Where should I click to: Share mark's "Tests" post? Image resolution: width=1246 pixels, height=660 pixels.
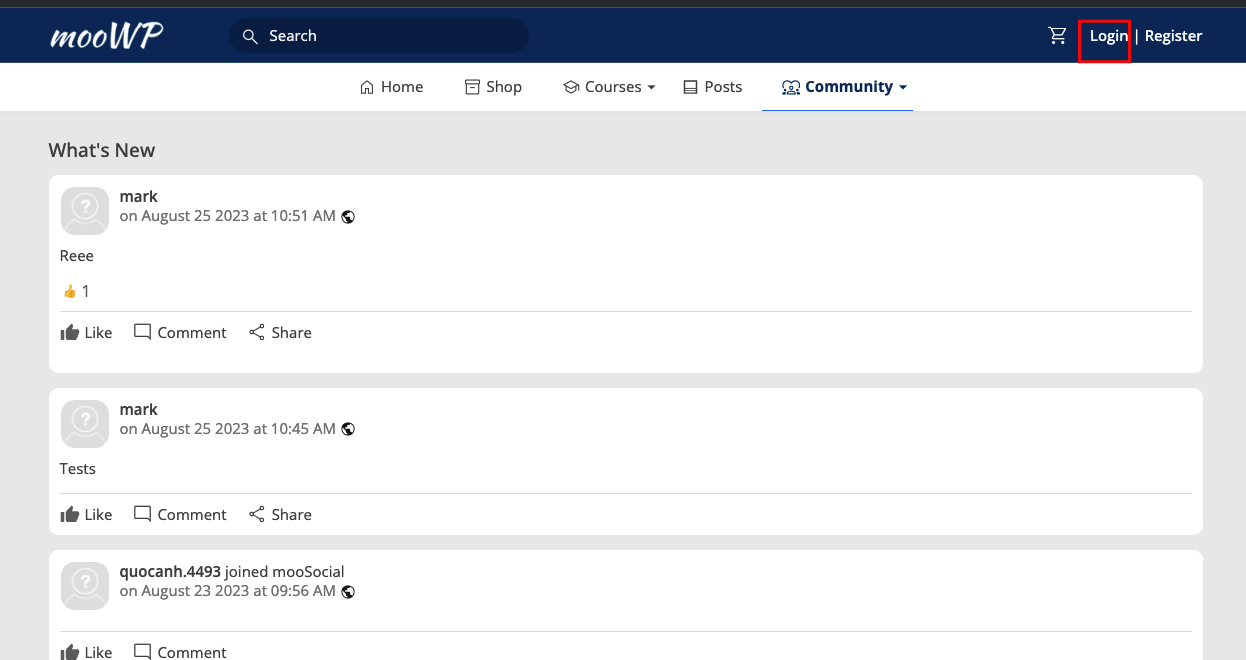click(280, 514)
